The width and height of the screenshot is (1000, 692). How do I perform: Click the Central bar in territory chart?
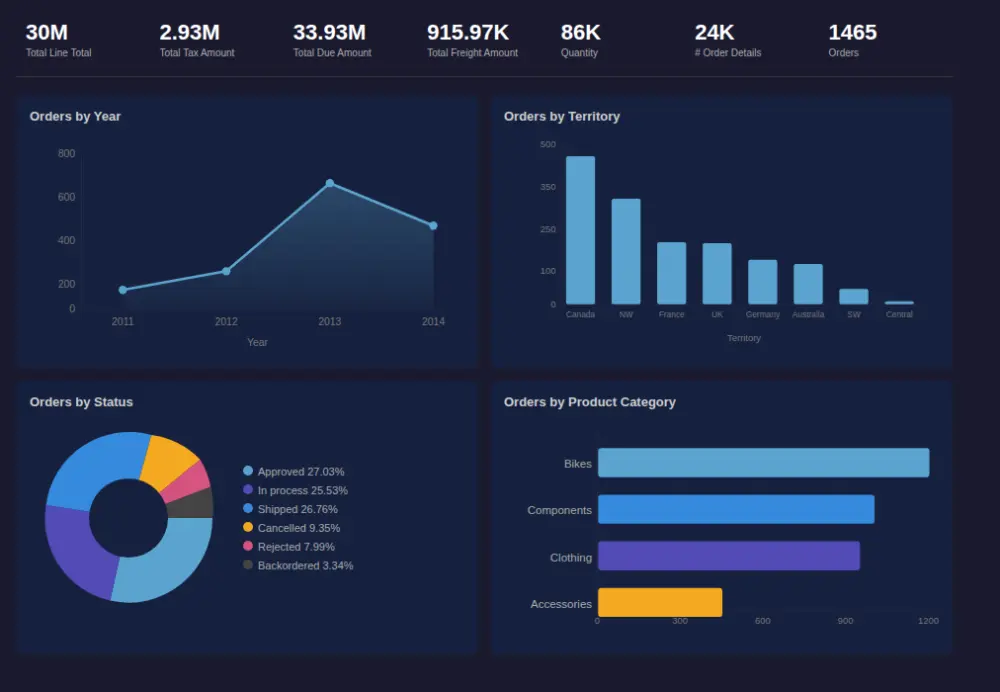[x=899, y=303]
